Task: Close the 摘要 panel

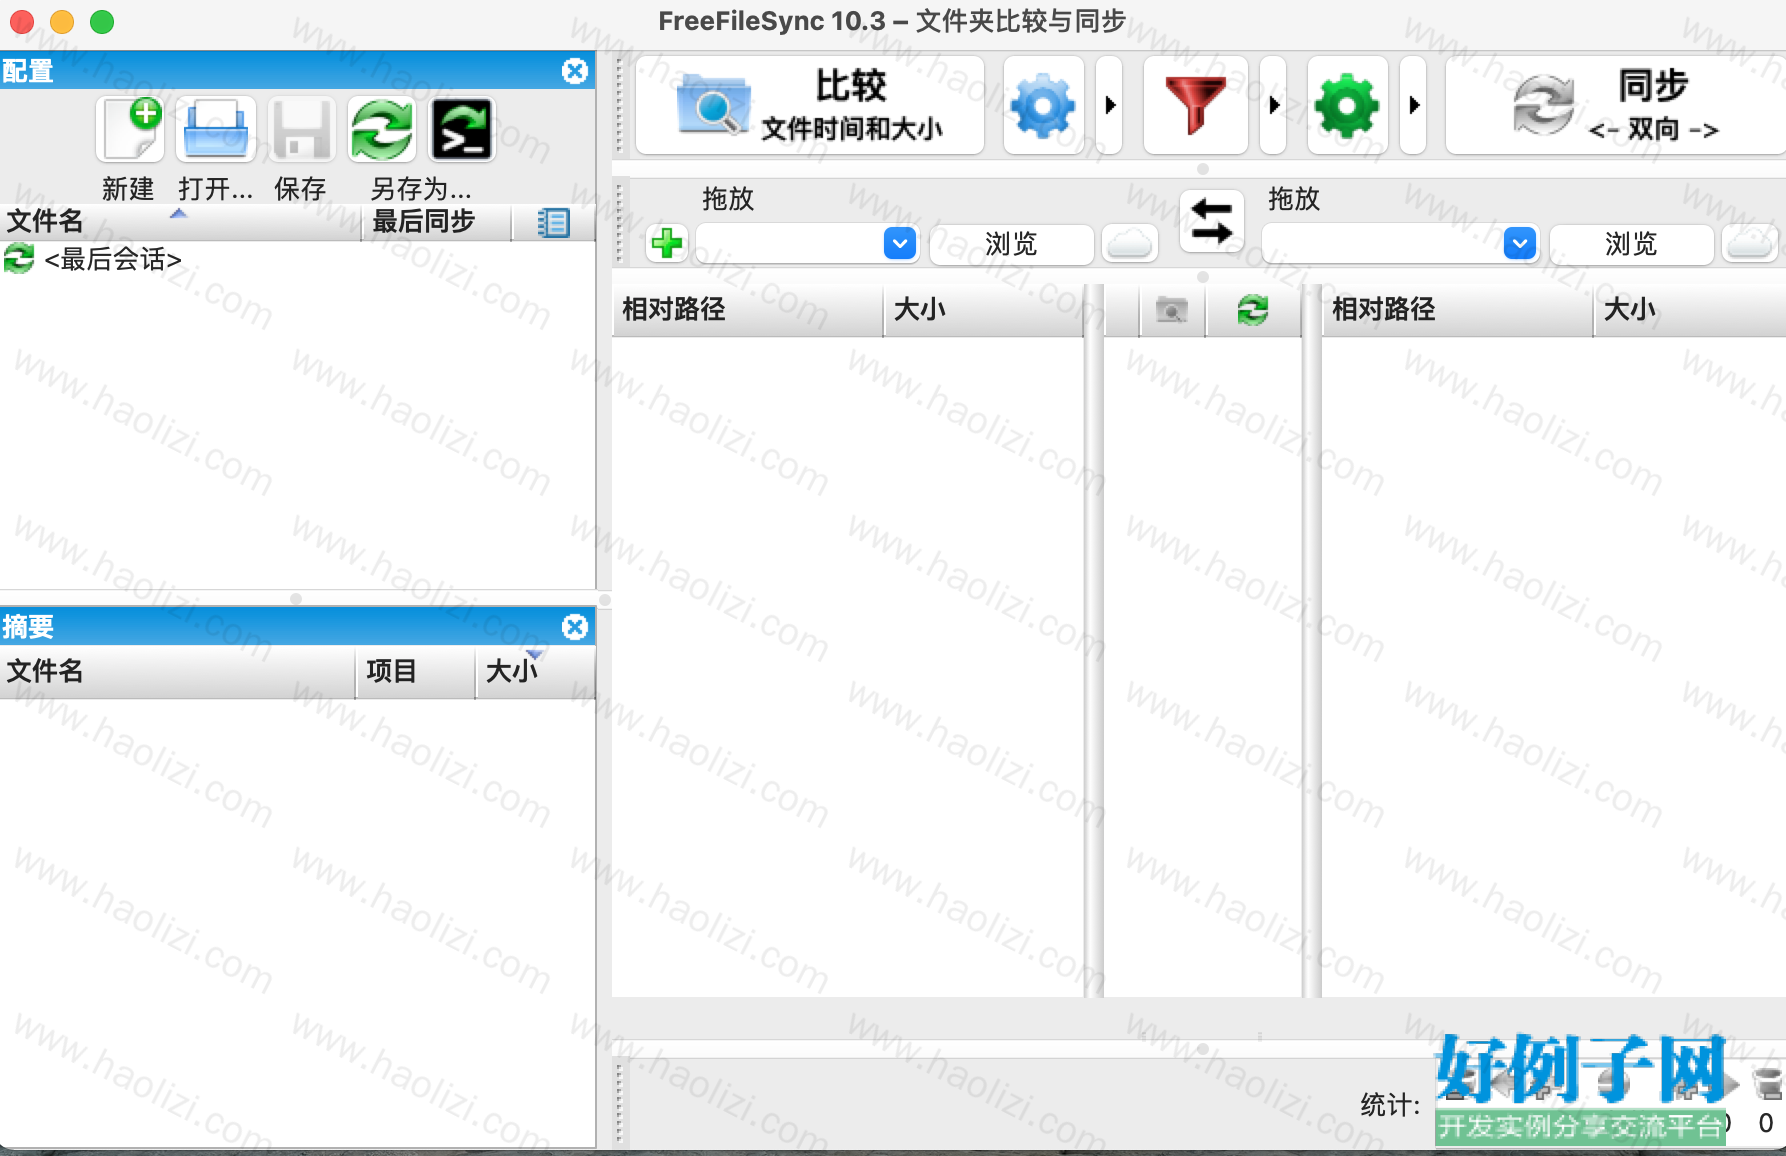Action: coord(575,627)
